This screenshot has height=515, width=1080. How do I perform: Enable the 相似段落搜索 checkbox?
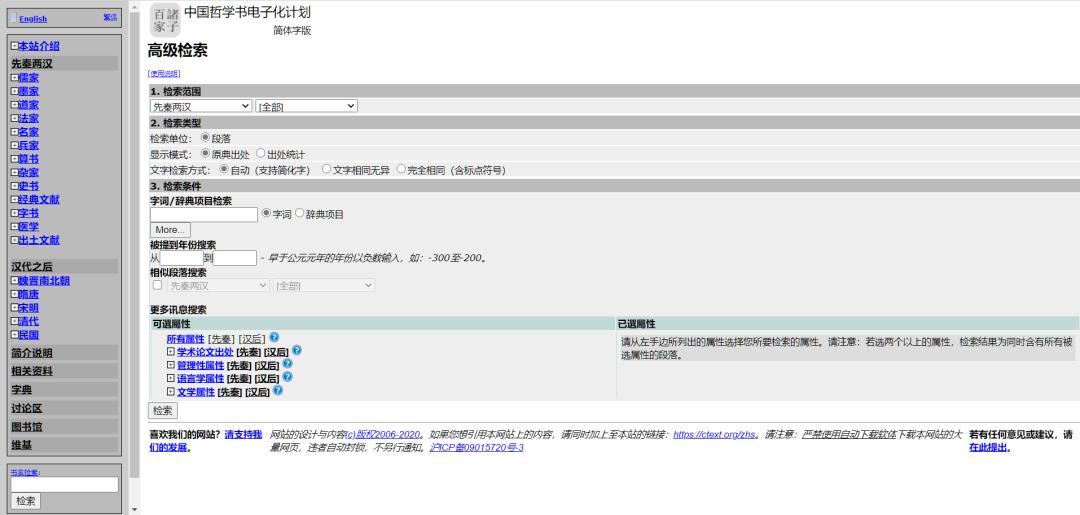(157, 285)
